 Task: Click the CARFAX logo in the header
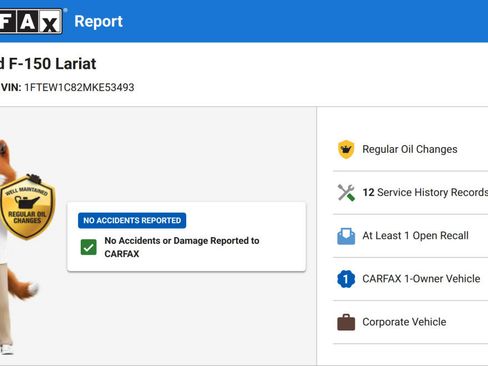31,21
